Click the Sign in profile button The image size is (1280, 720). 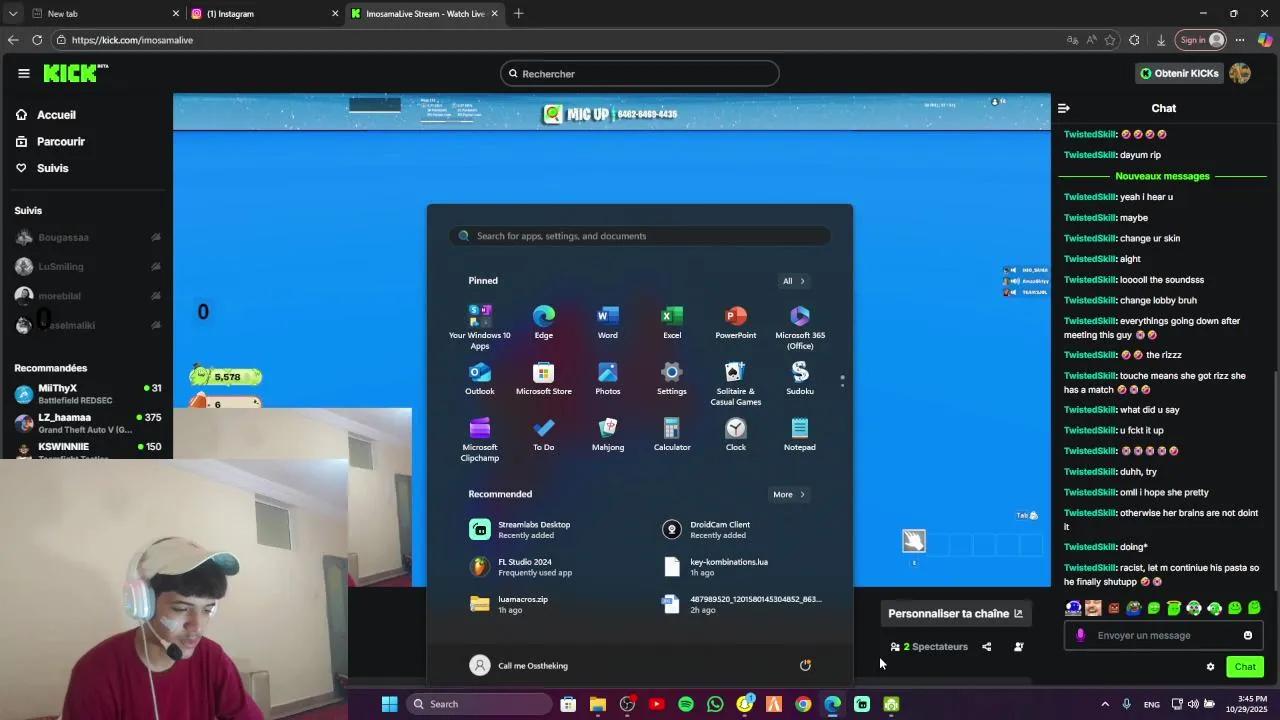[1201, 40]
